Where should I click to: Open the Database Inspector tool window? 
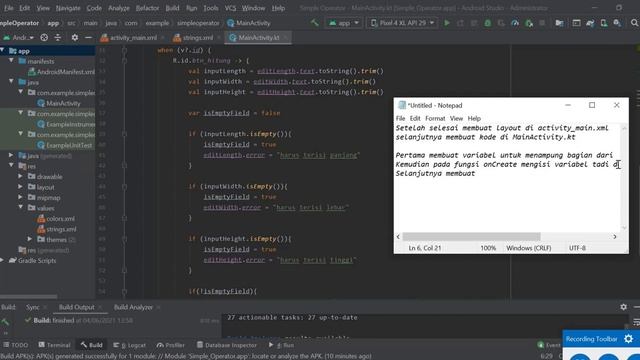(227, 345)
